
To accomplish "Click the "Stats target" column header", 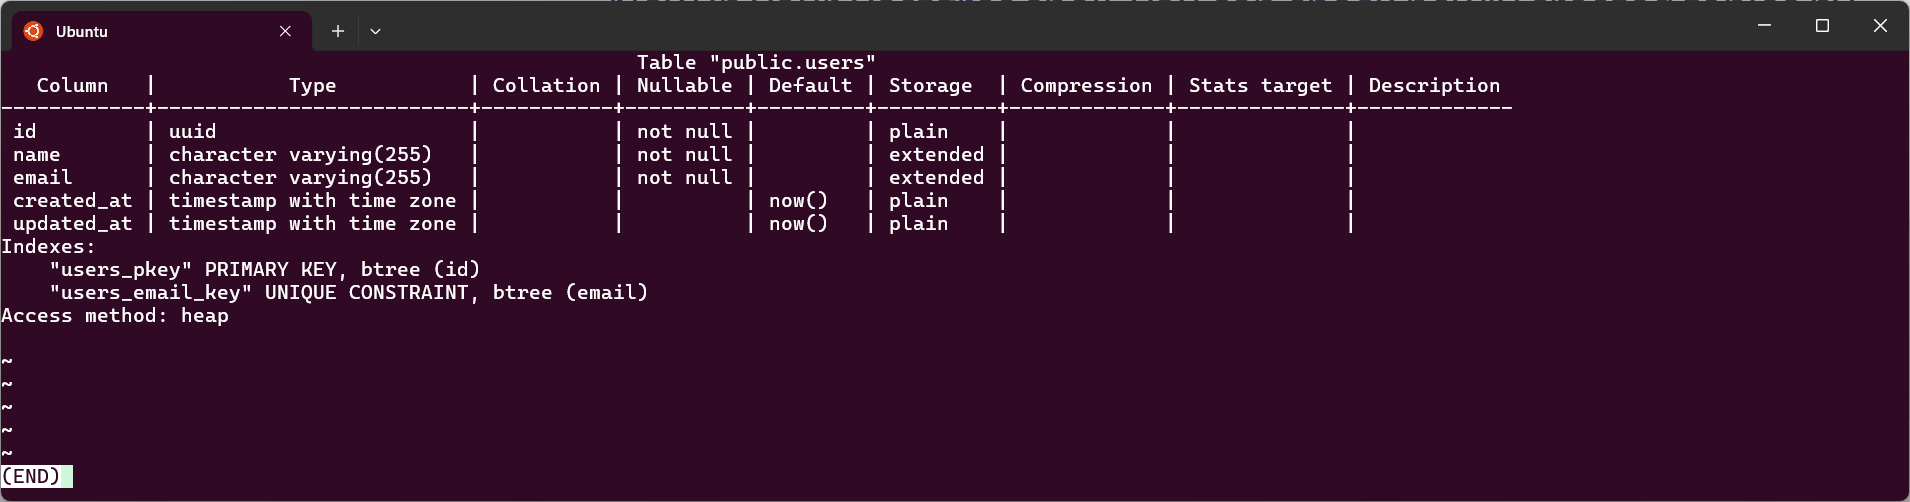I will pyautogui.click(x=1260, y=86).
